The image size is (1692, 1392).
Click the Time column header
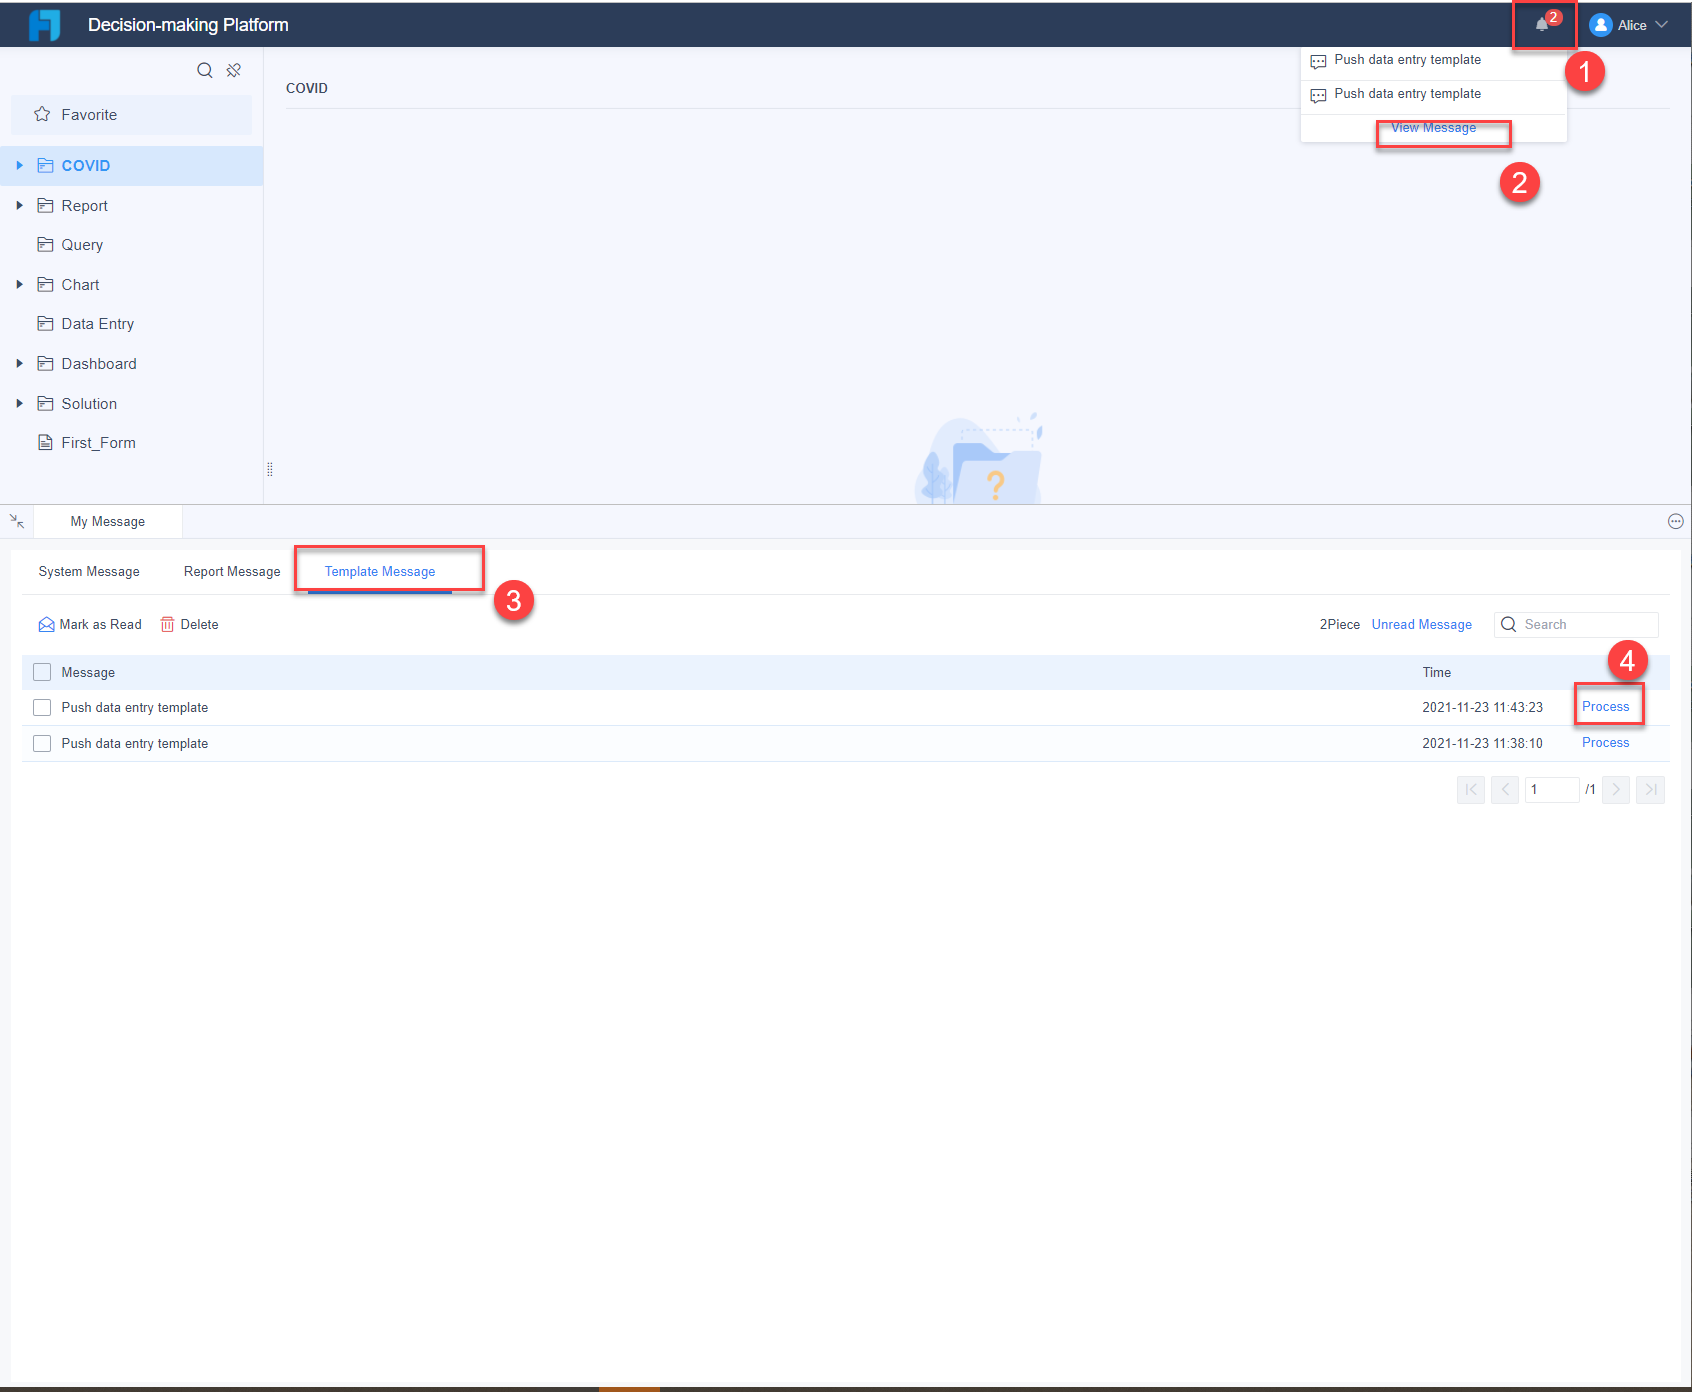(1437, 673)
